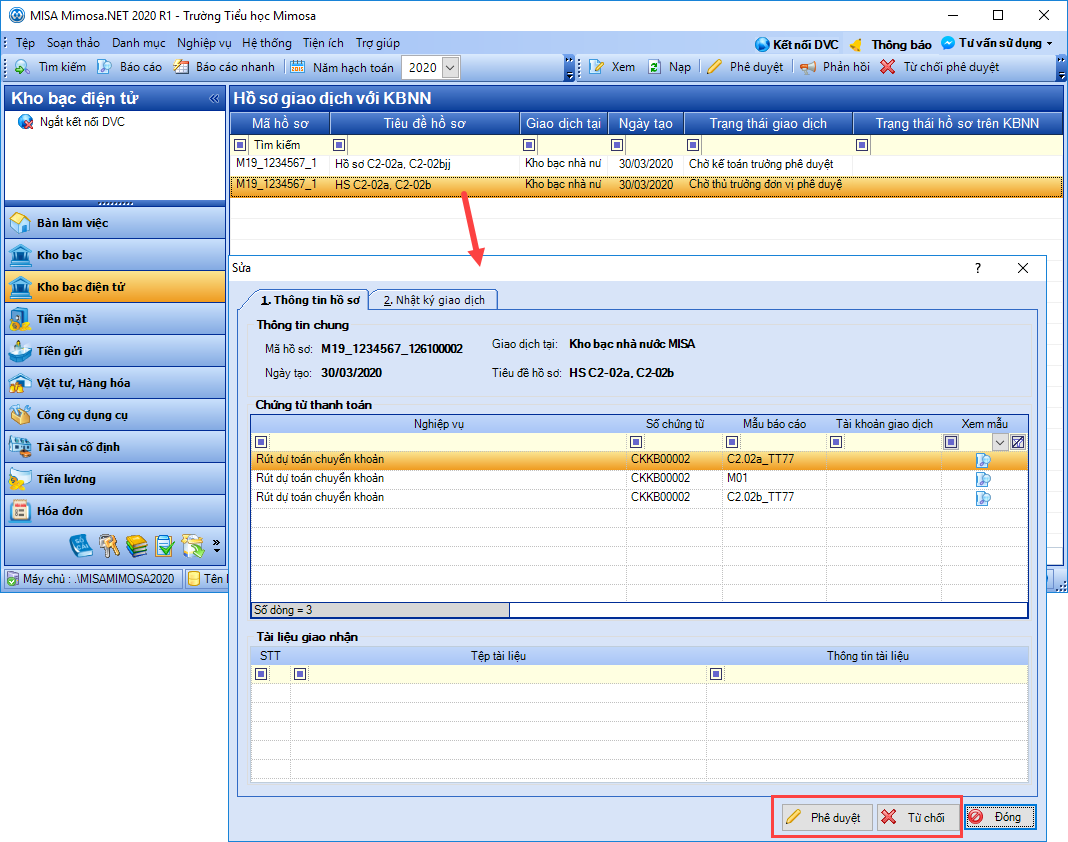
Task: Click the blue book icon in sidebar strip
Action: click(80, 546)
